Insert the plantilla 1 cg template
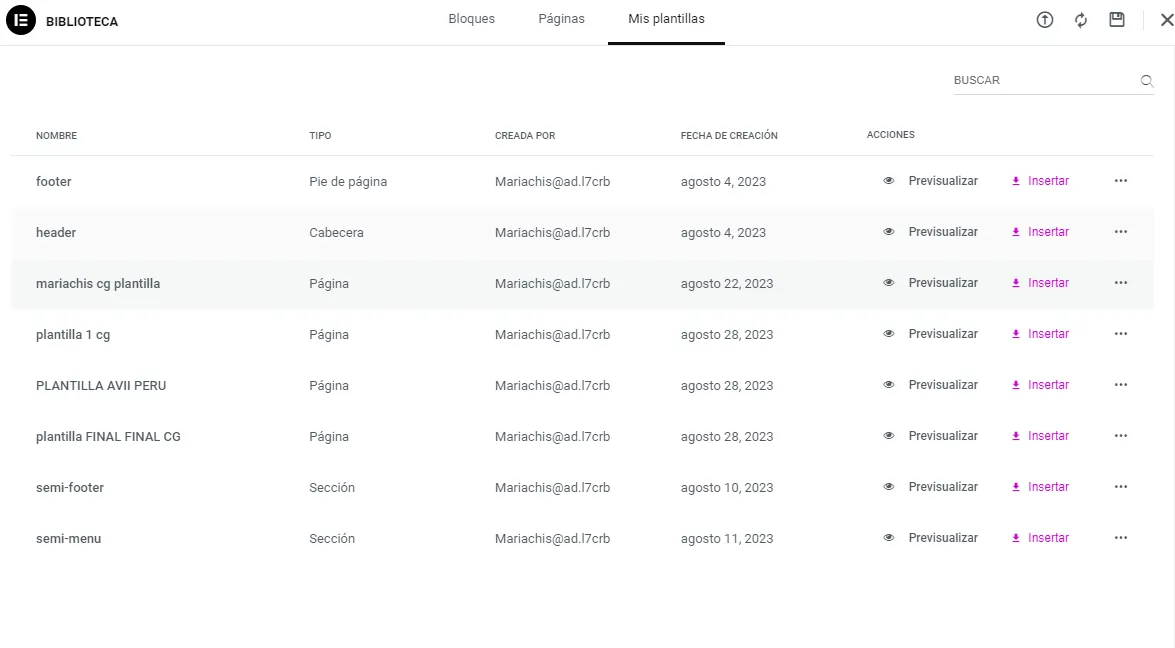The height and width of the screenshot is (648, 1175). 1040,333
